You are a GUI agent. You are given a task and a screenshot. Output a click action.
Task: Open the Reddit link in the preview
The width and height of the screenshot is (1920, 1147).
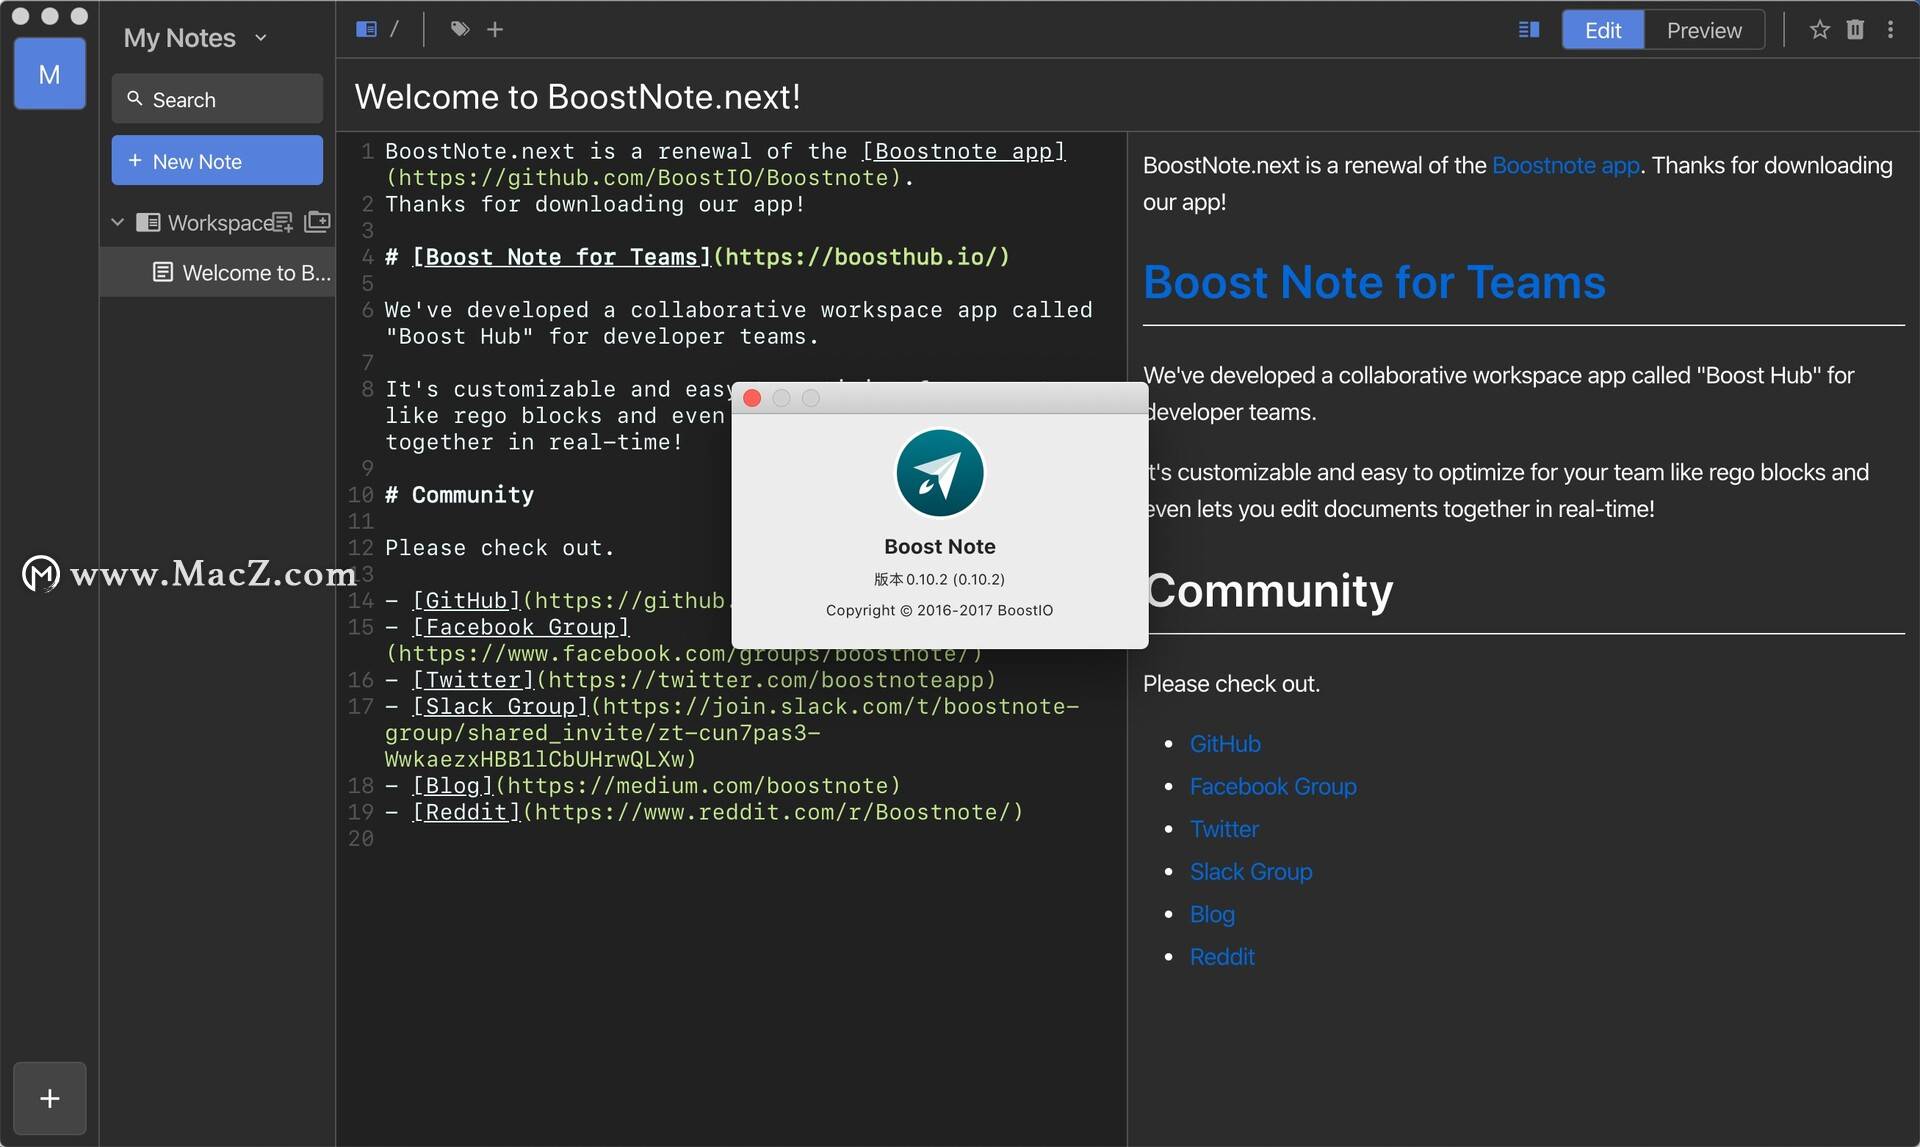[x=1222, y=956]
